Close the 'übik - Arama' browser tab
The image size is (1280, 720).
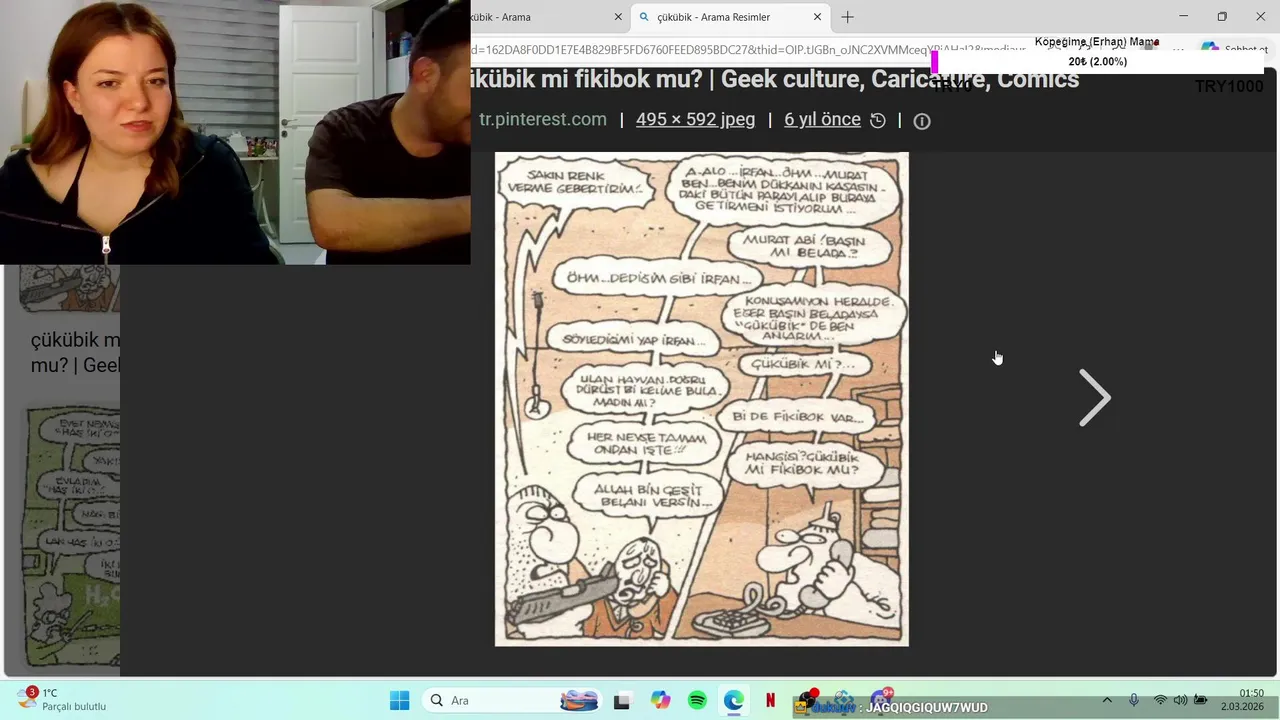(x=618, y=17)
